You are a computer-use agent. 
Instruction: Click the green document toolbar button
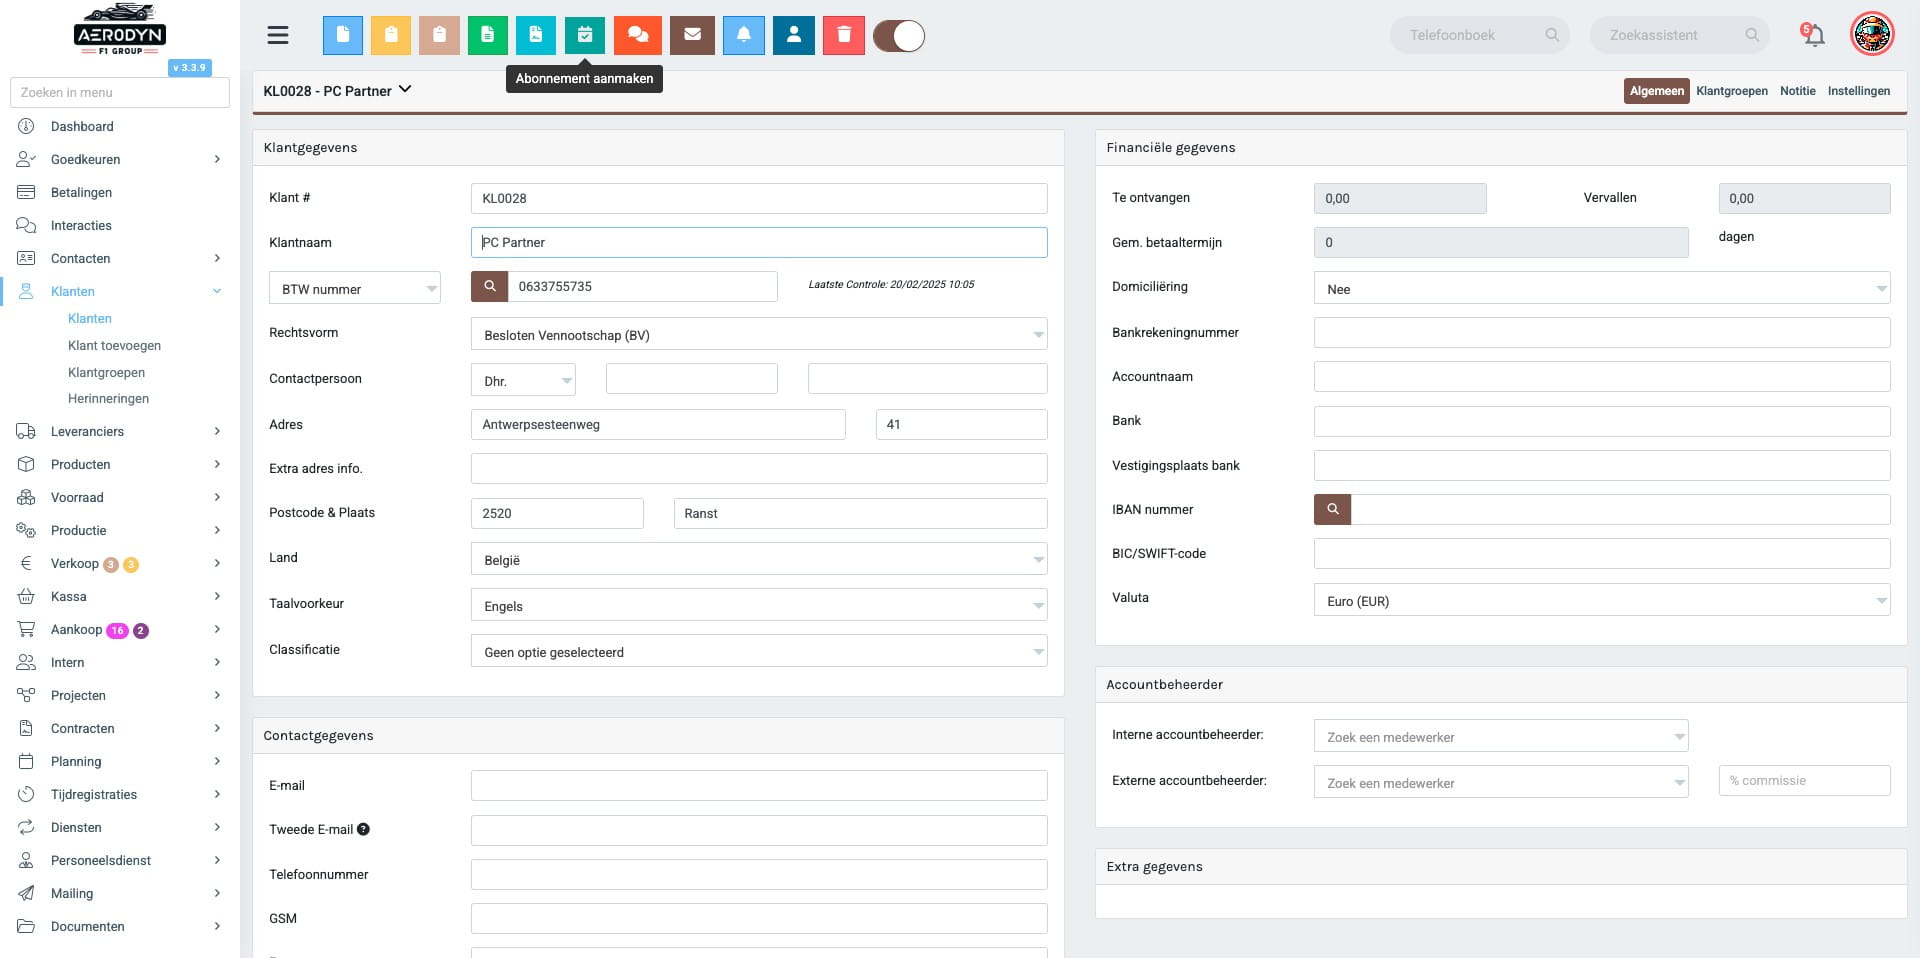point(488,35)
